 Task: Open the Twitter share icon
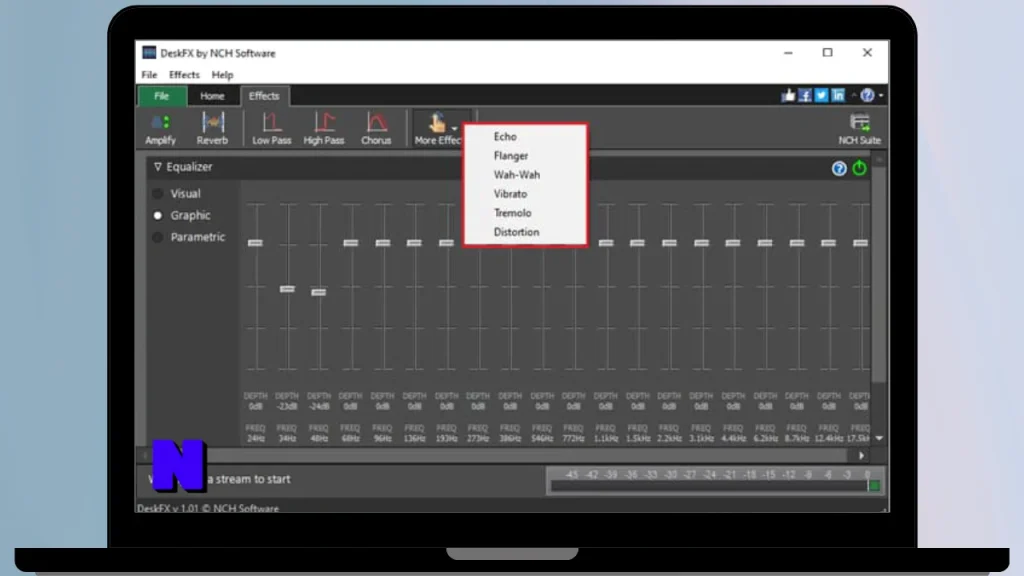822,95
